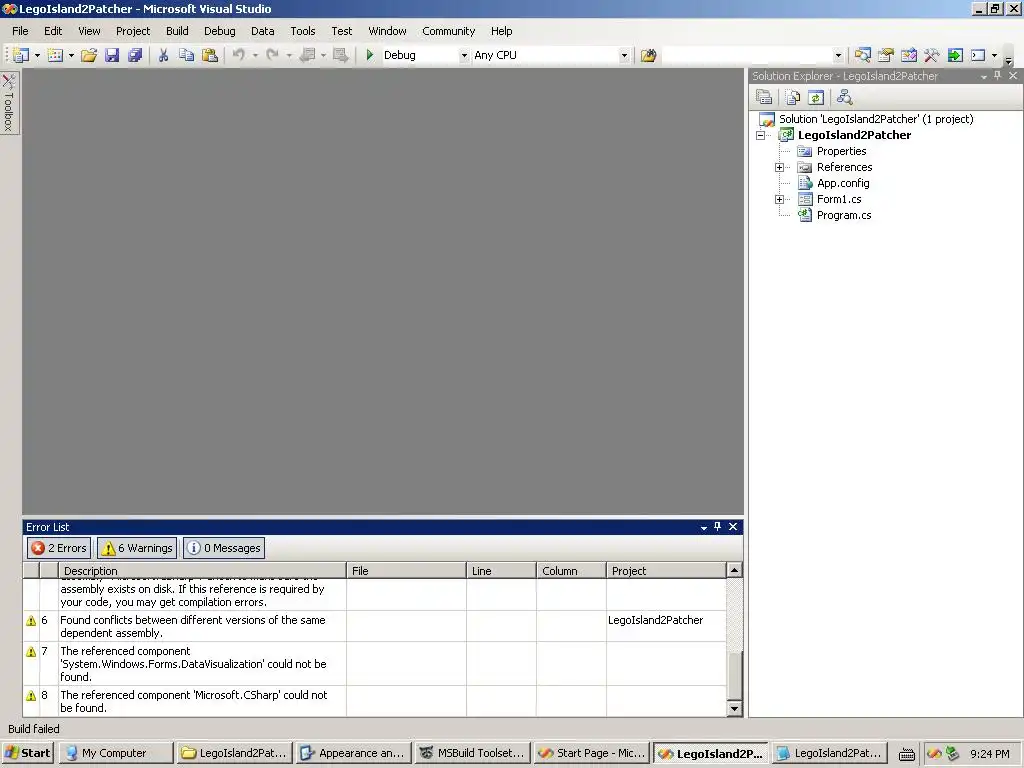Image resolution: width=1024 pixels, height=768 pixels.
Task: Click the Undo arrow icon
Action: tap(239, 56)
